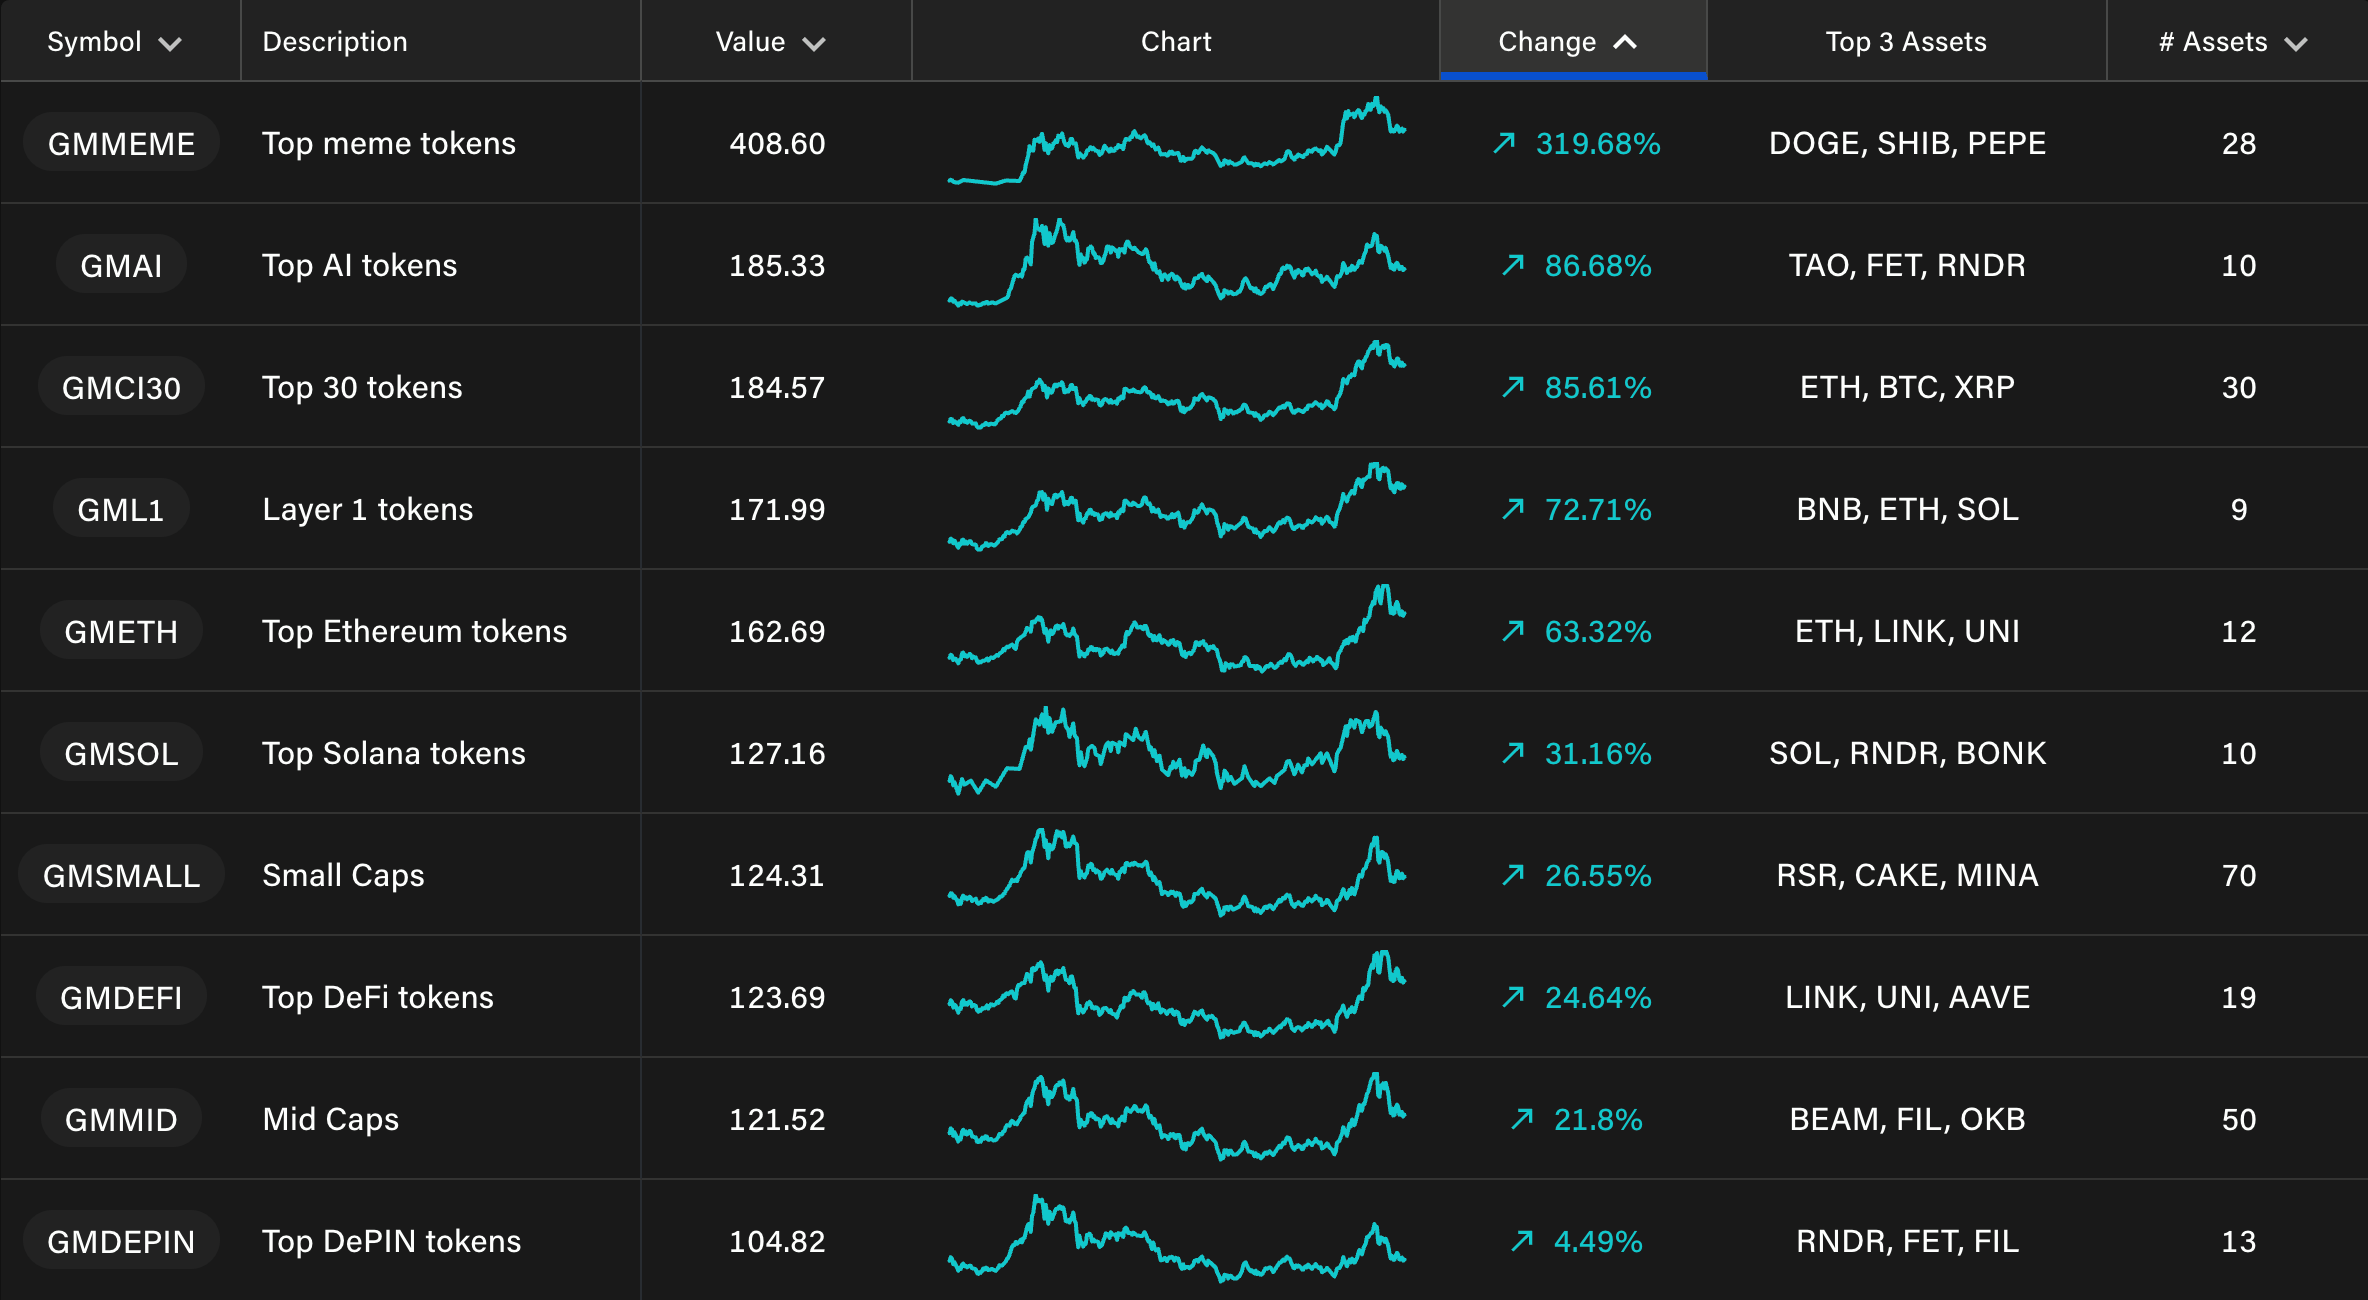Click the GMSMALL symbol pill
The height and width of the screenshot is (1300, 2368).
[121, 875]
